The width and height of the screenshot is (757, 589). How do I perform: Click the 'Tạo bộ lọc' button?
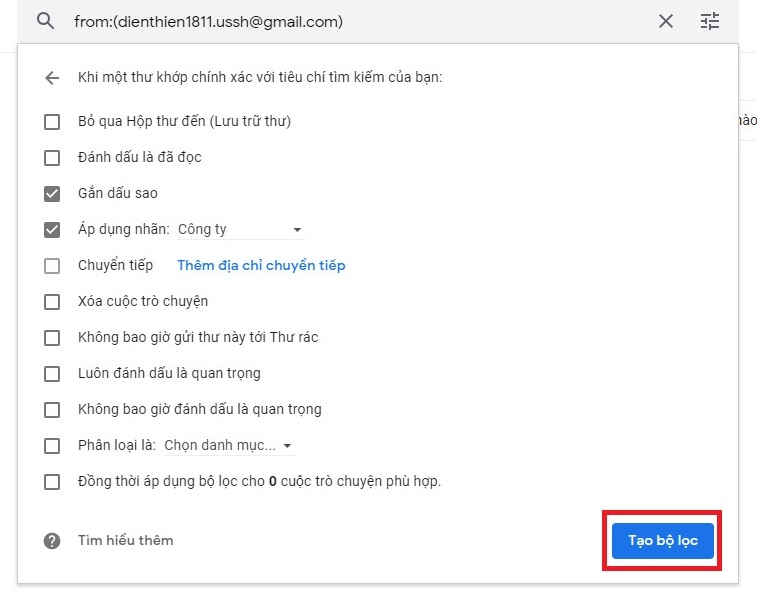click(x=662, y=541)
